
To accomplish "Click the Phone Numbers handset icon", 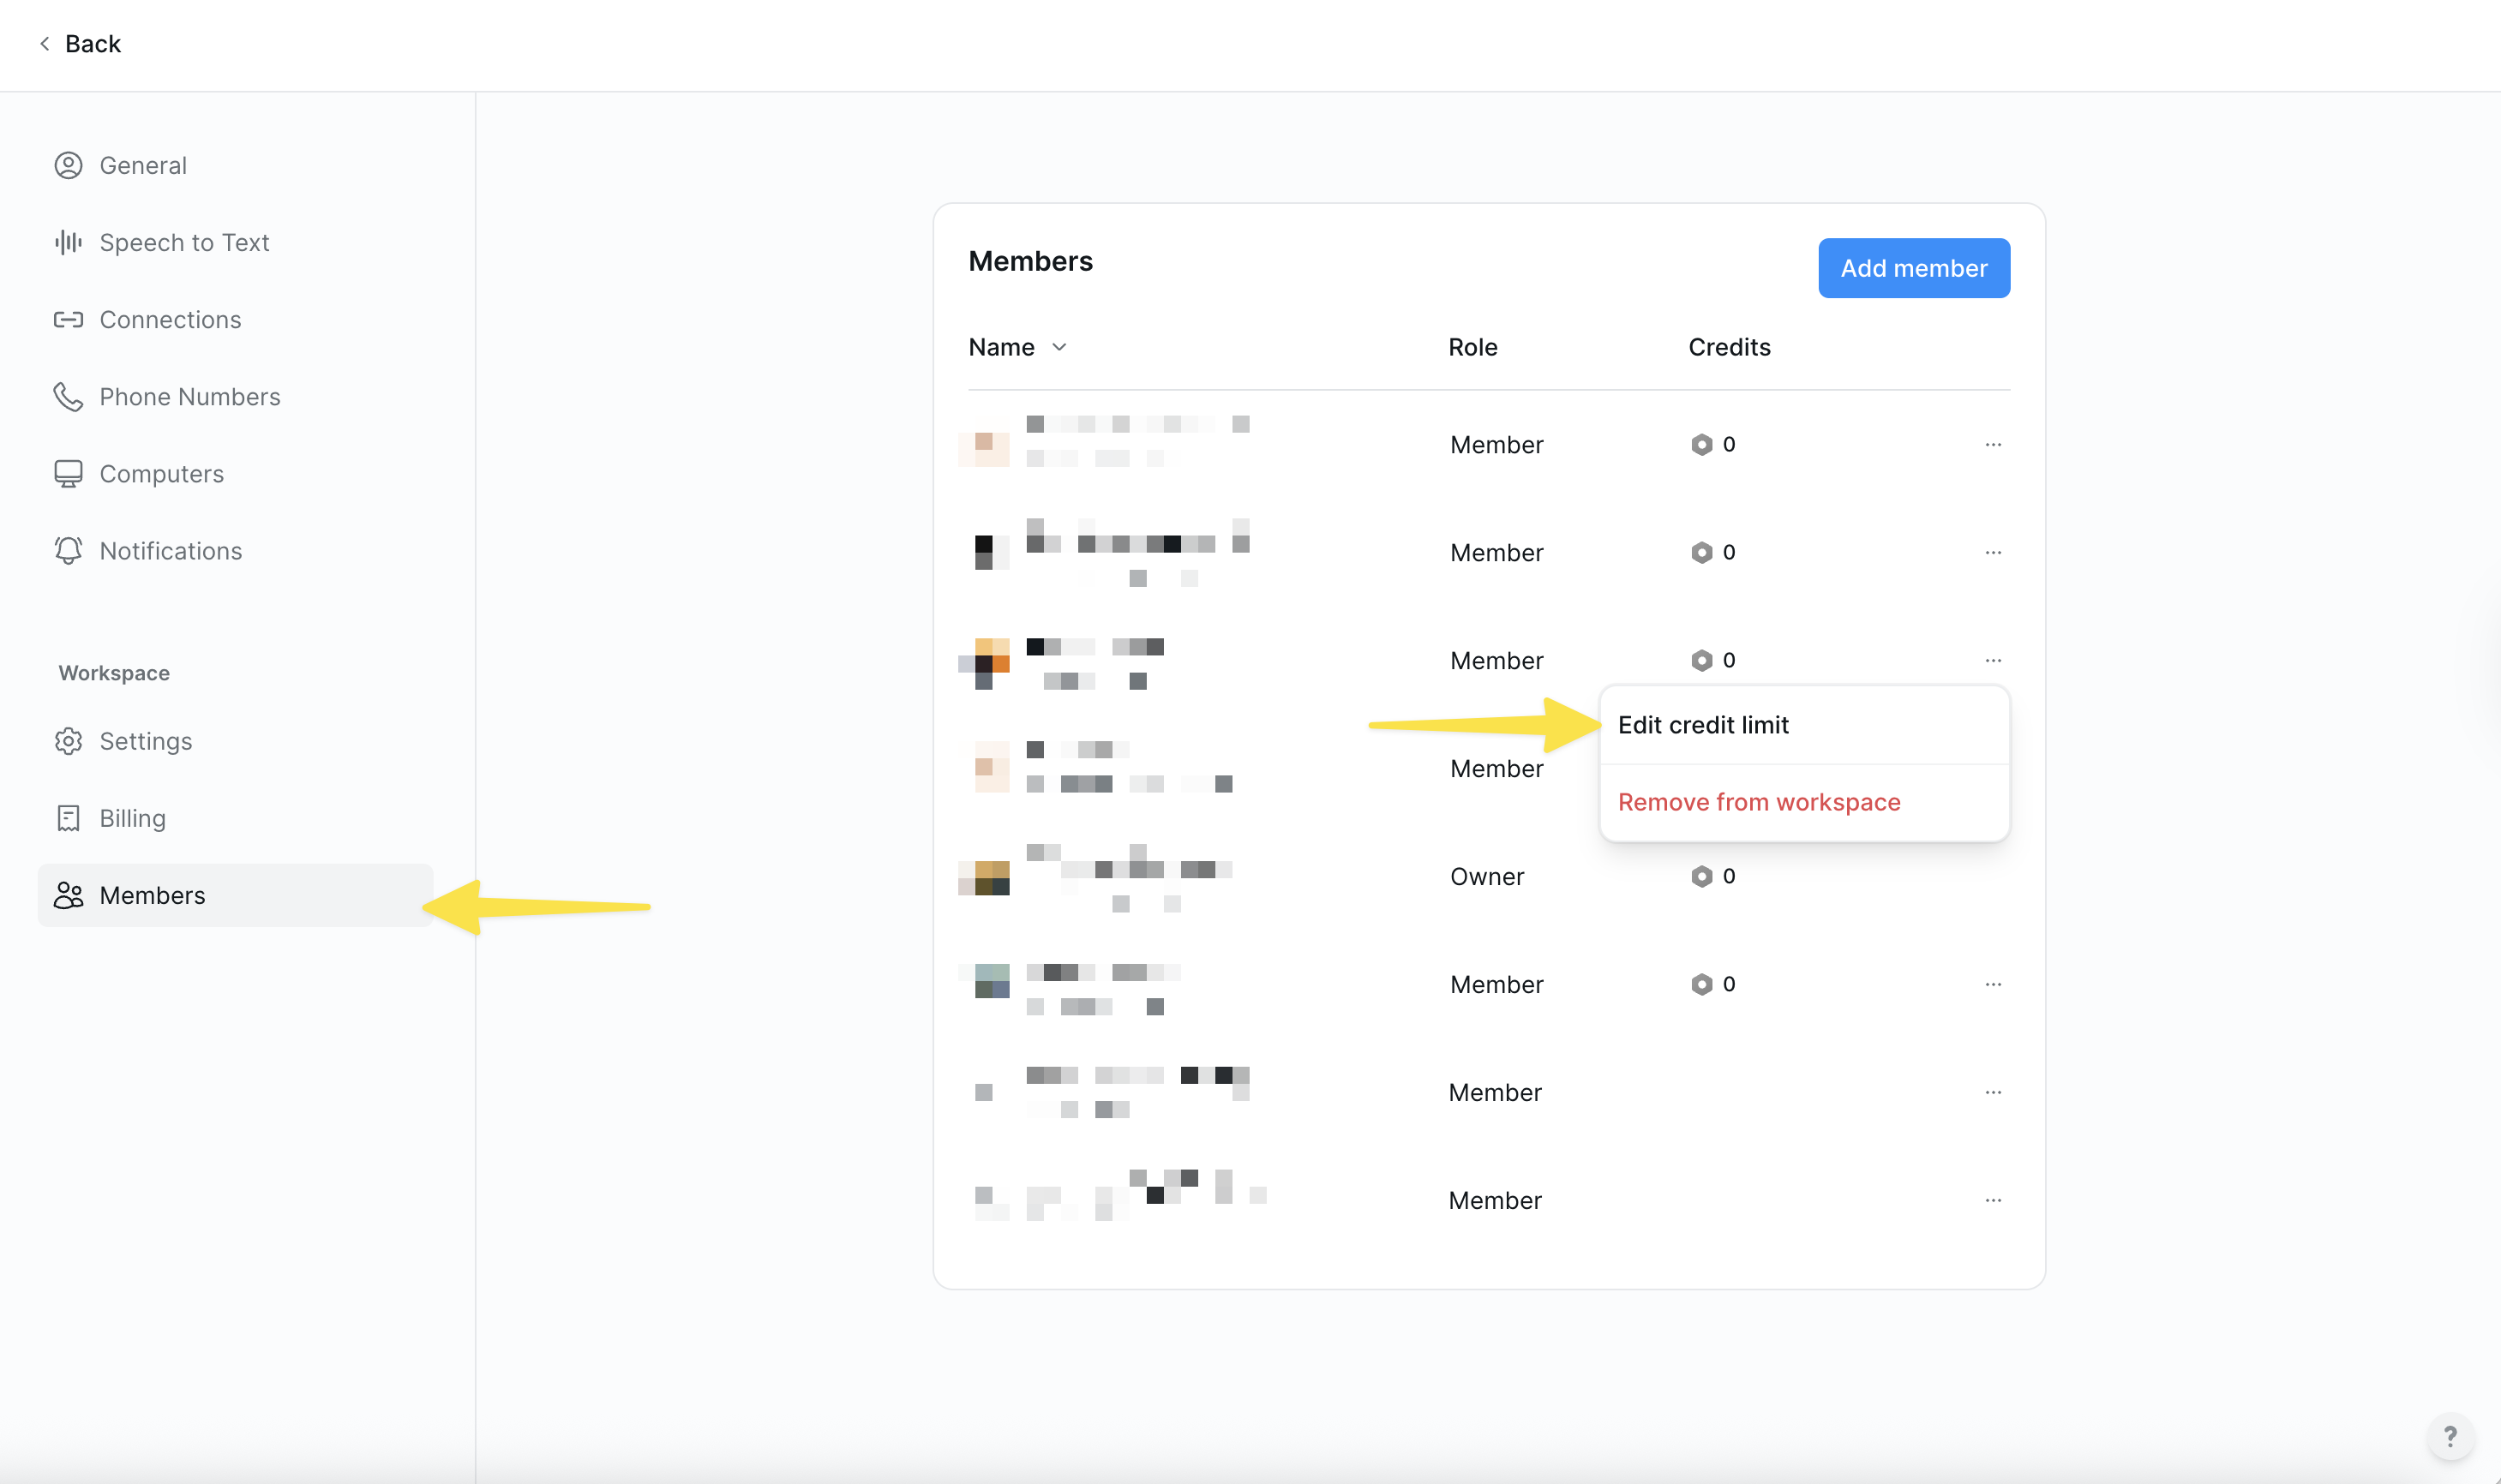I will (x=68, y=396).
